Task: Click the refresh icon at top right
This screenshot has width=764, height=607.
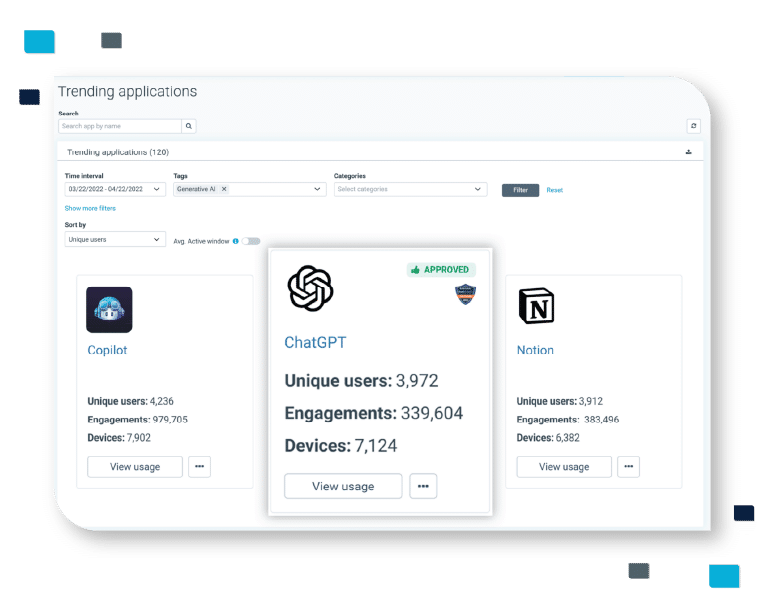Action: point(693,126)
